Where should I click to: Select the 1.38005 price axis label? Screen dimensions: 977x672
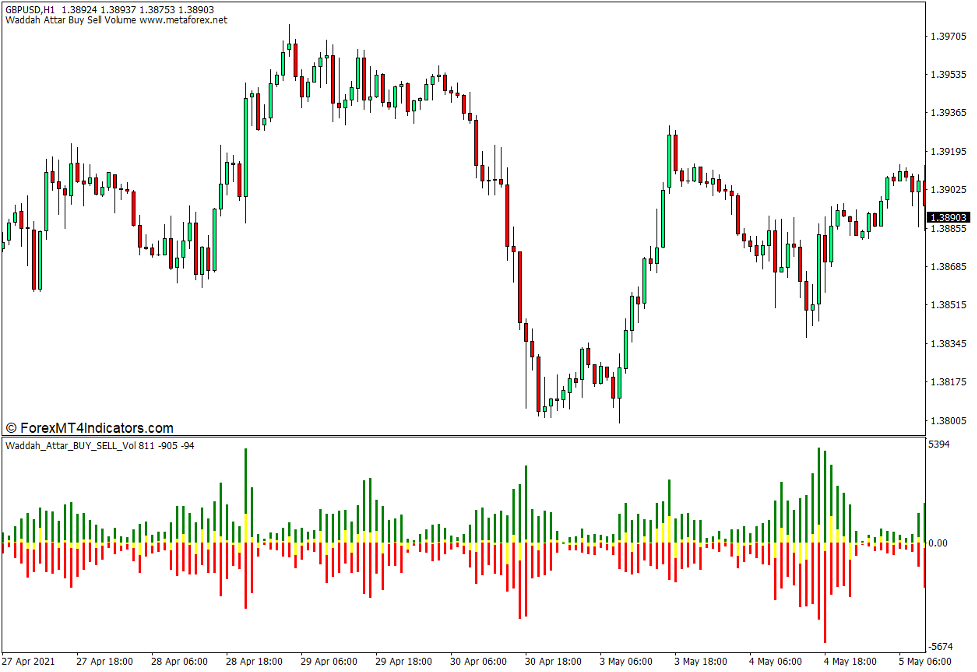948,421
